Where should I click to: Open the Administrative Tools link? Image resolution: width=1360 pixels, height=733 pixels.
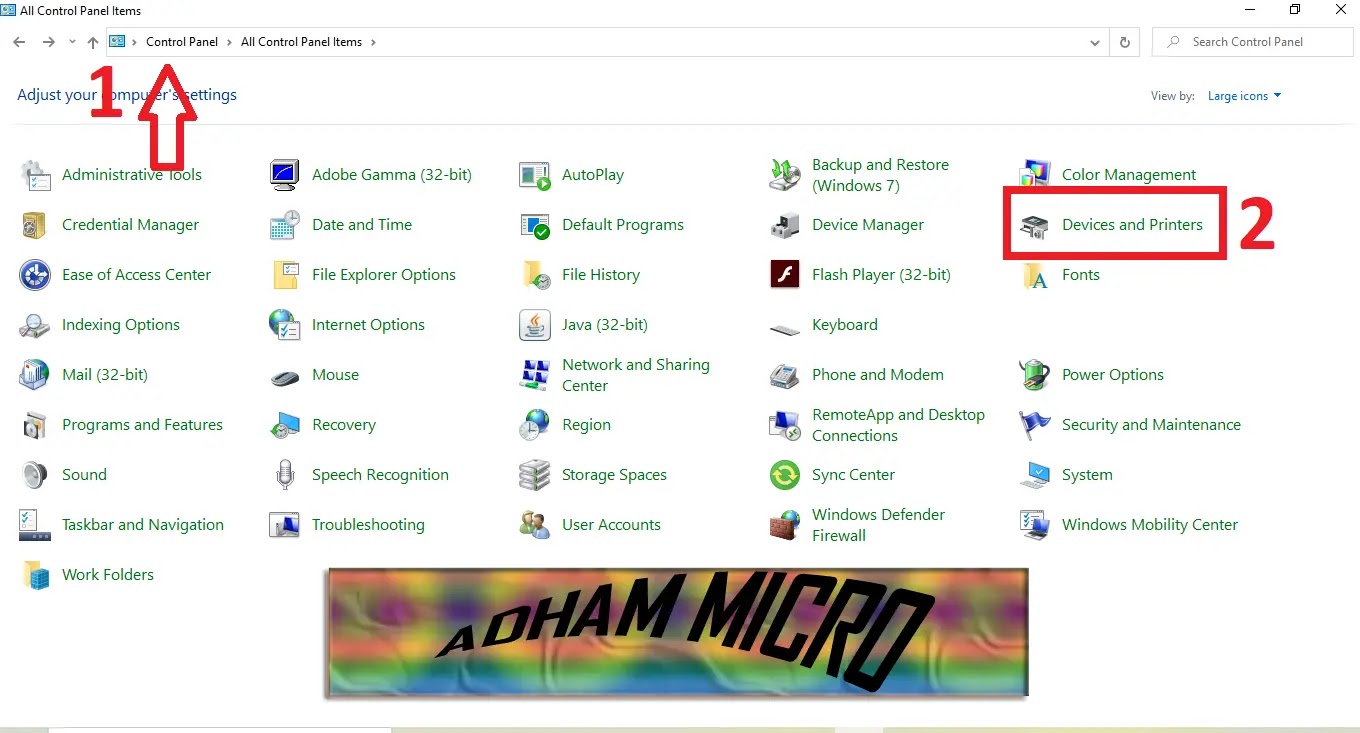[x=132, y=175]
